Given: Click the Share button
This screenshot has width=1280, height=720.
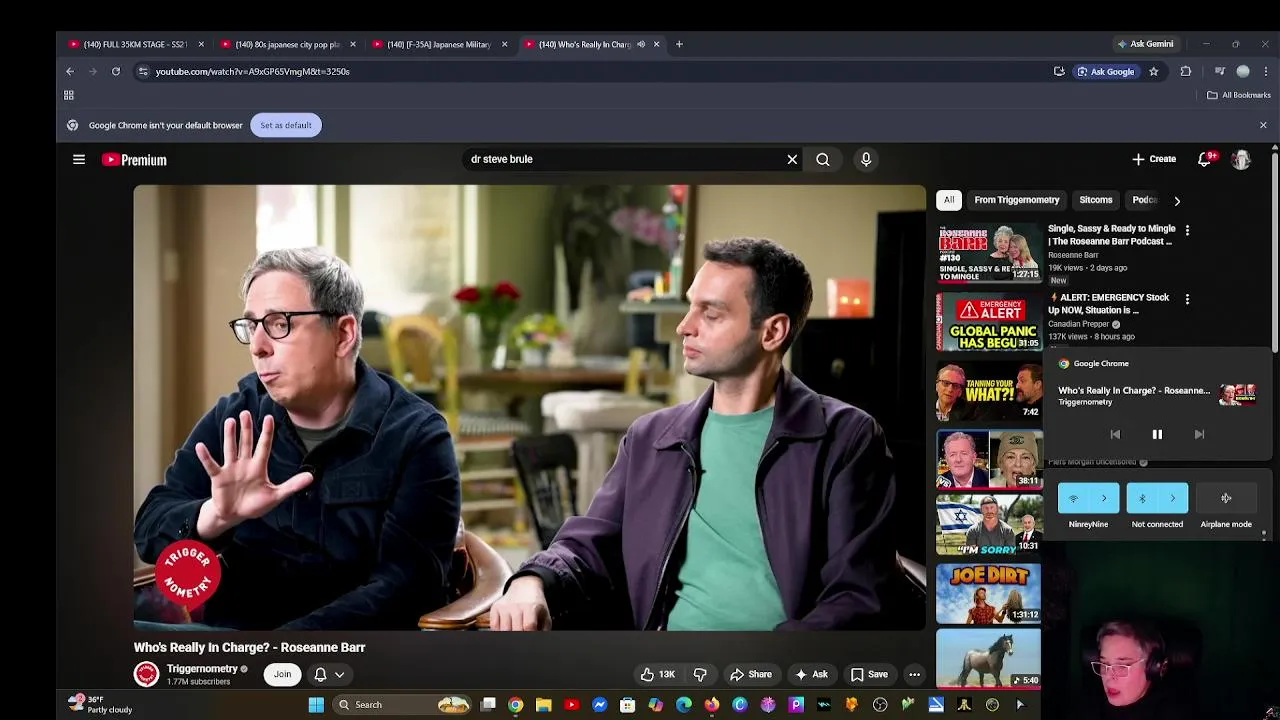Looking at the screenshot, I should click(x=751, y=674).
